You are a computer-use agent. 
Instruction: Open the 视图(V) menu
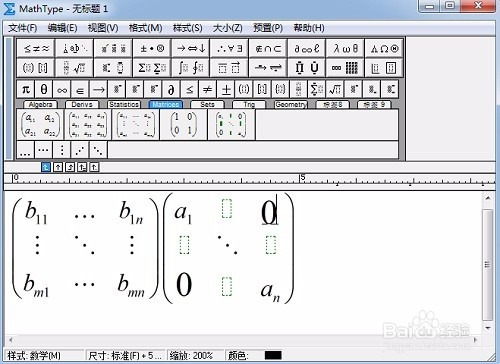coord(103,28)
